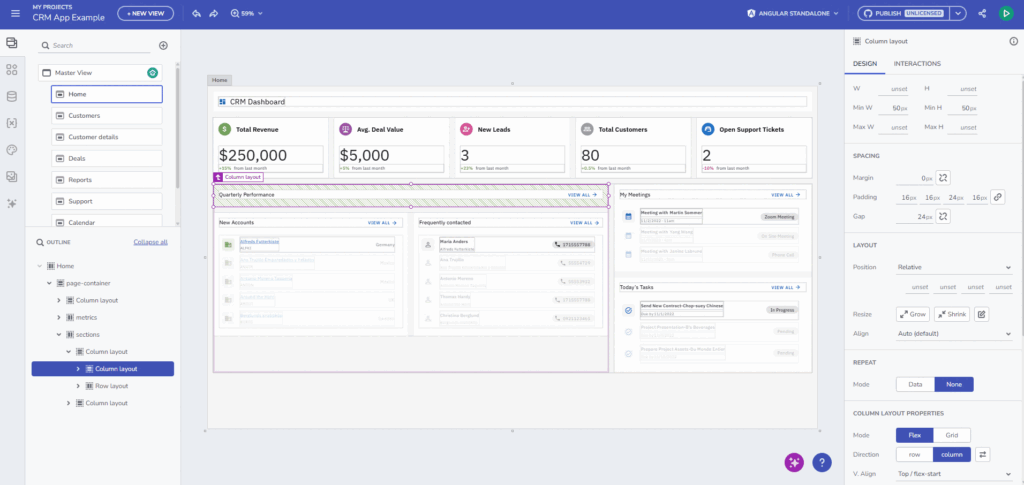Open the resize edit icon
Image resolution: width=1024 pixels, height=485 pixels.
[981, 314]
